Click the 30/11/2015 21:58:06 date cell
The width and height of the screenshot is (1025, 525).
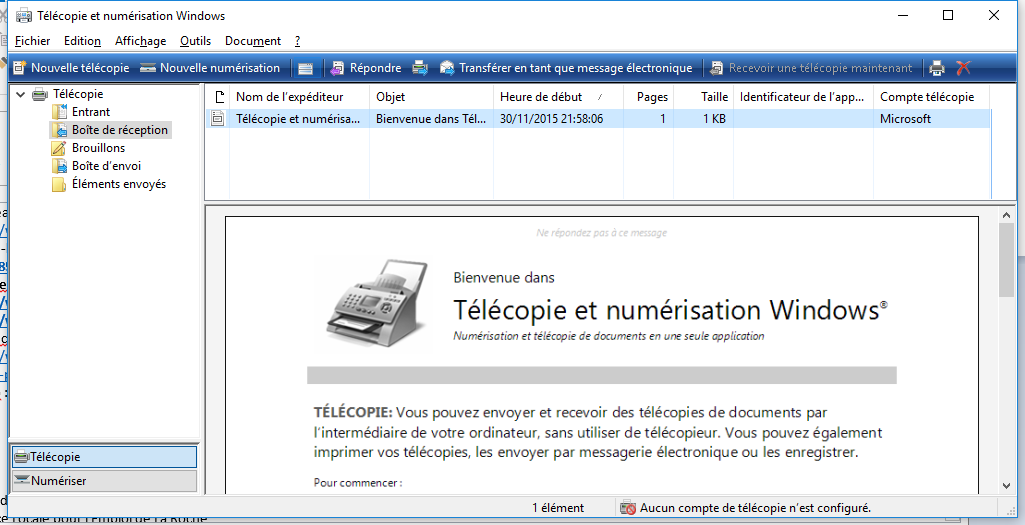click(552, 119)
